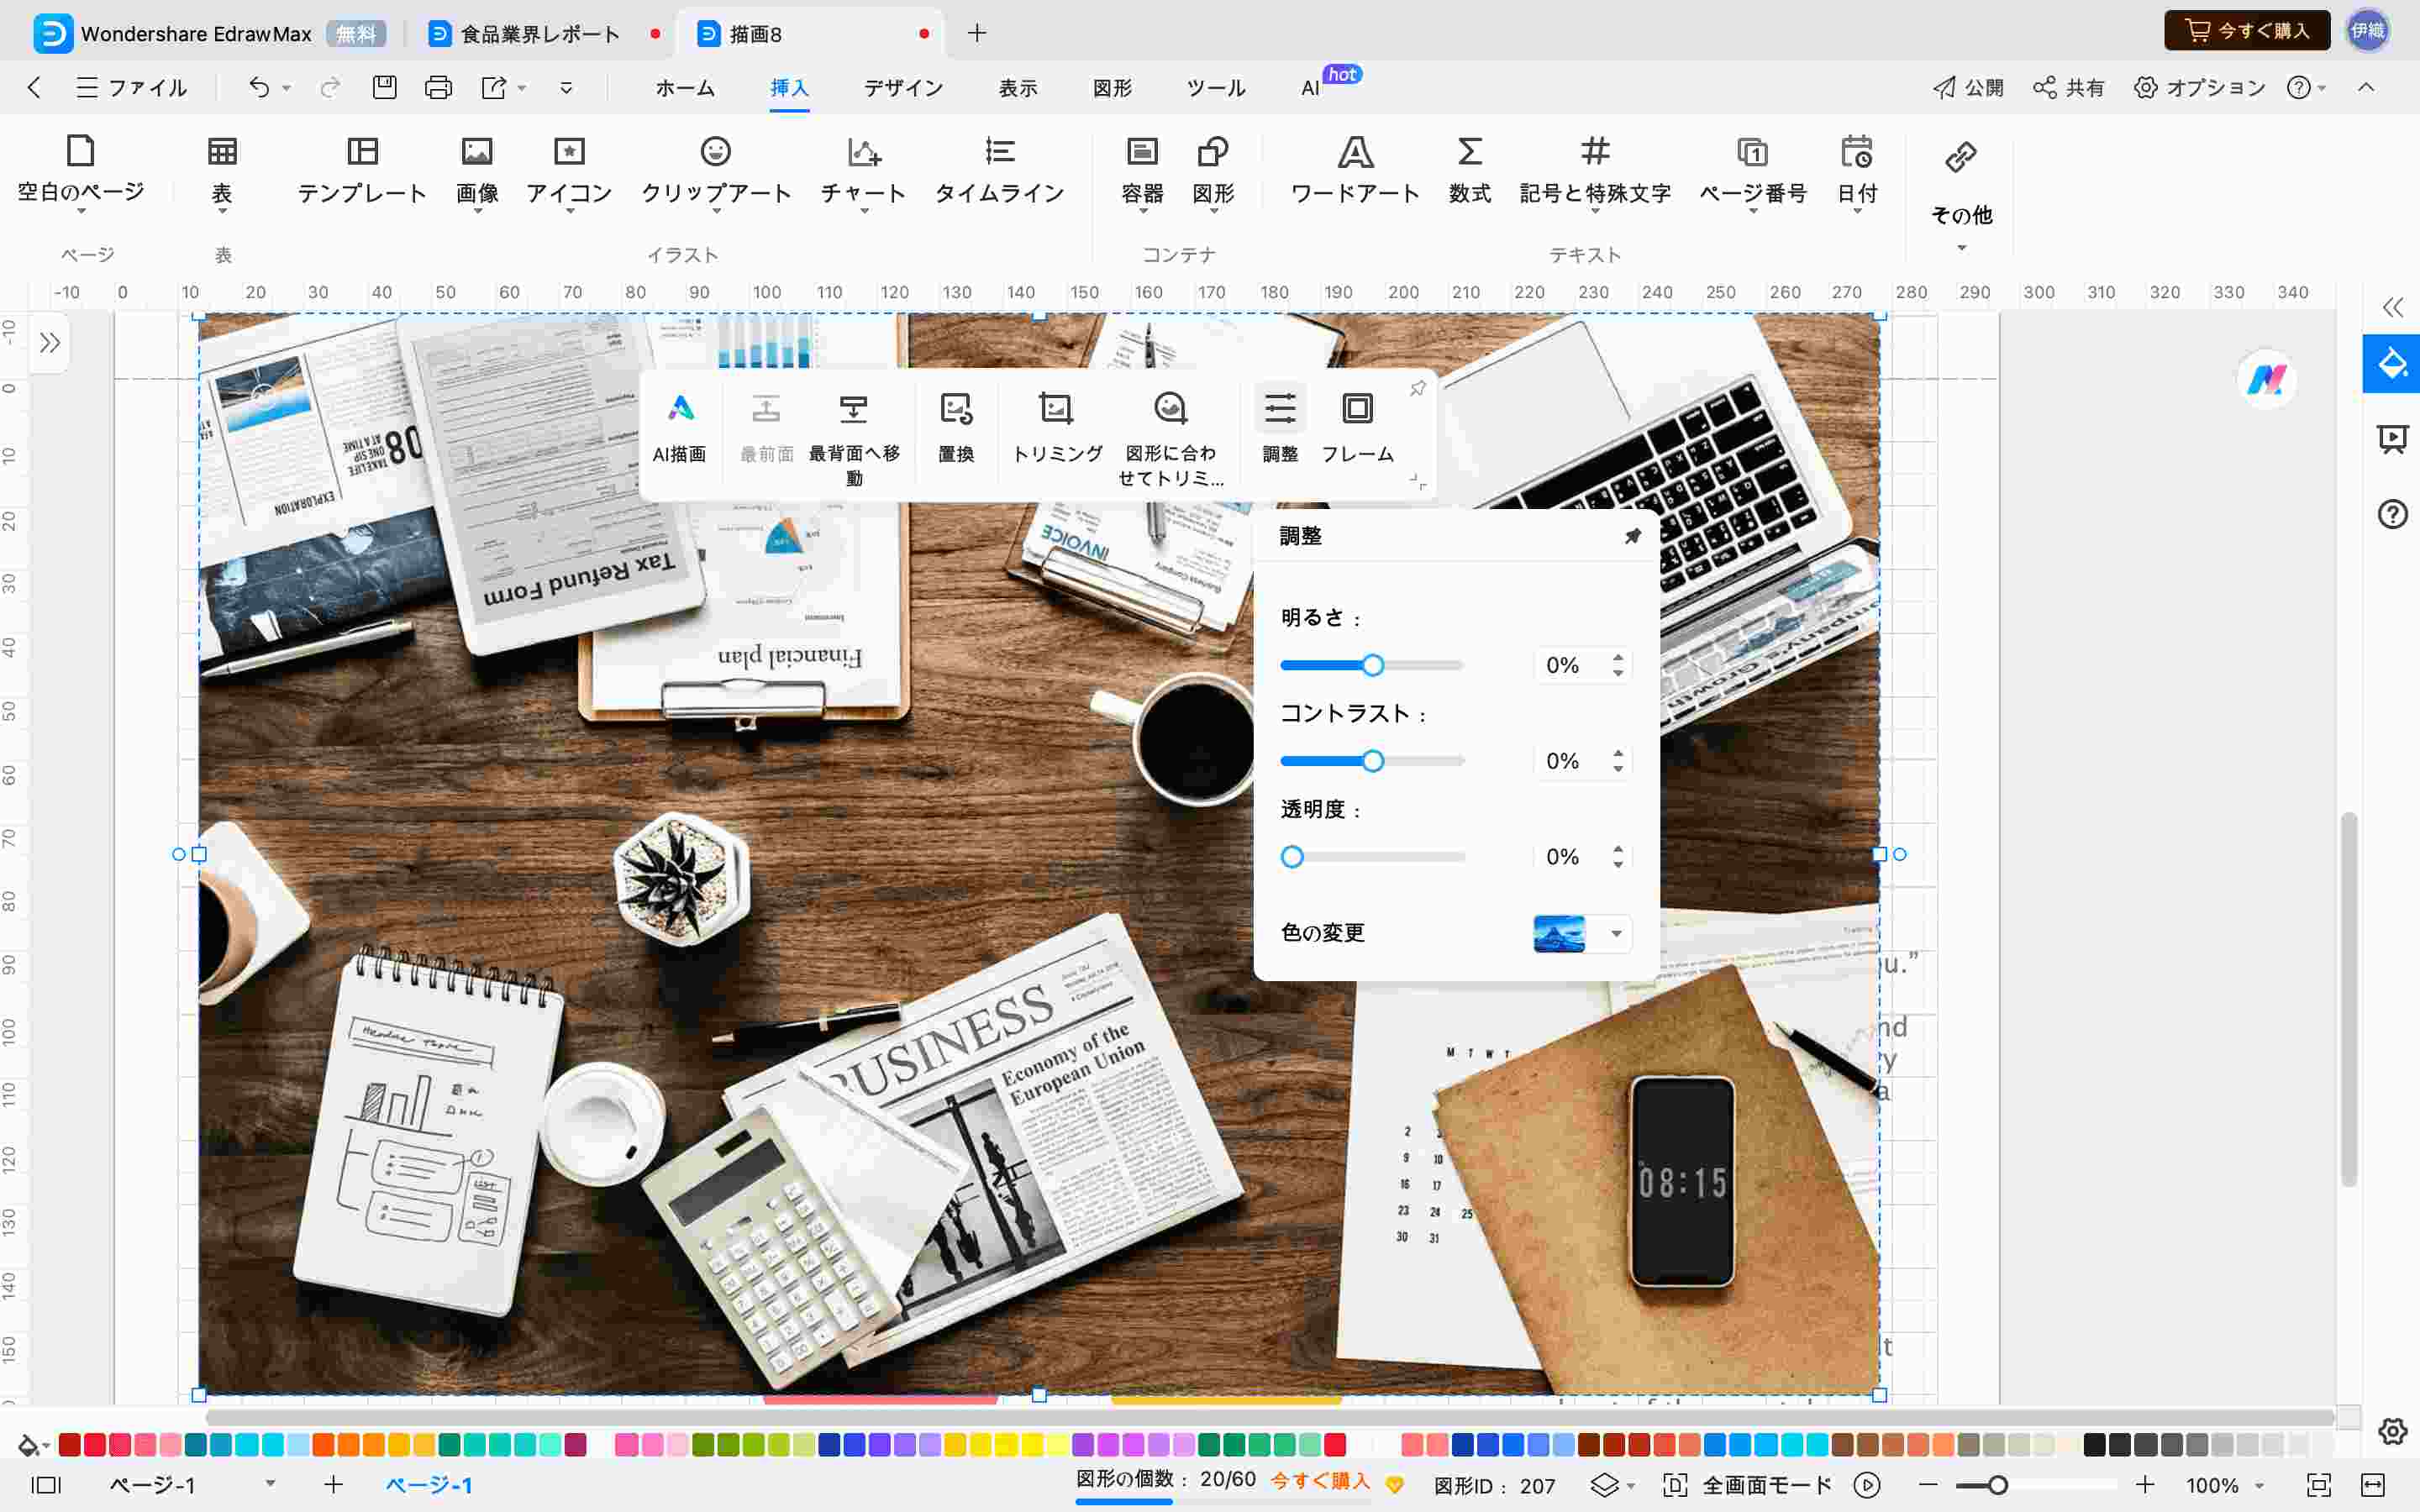Switch to the 図形 ribbon tab
The width and height of the screenshot is (2420, 1512).
[x=1112, y=88]
